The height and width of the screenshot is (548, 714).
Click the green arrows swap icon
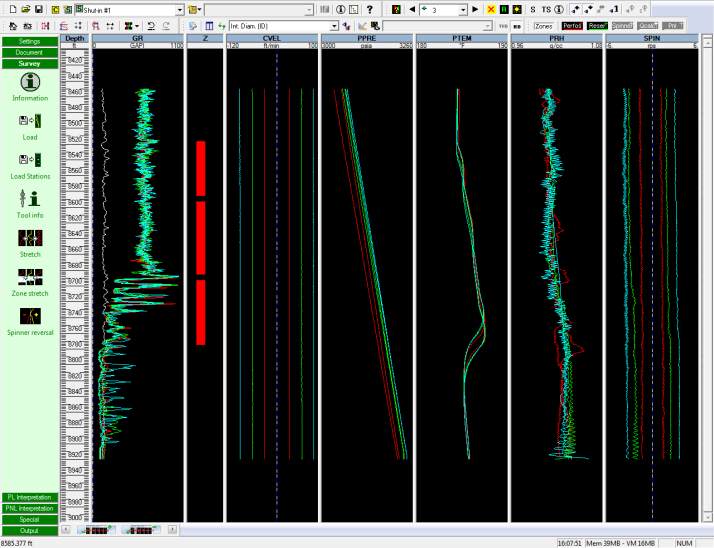(222, 26)
